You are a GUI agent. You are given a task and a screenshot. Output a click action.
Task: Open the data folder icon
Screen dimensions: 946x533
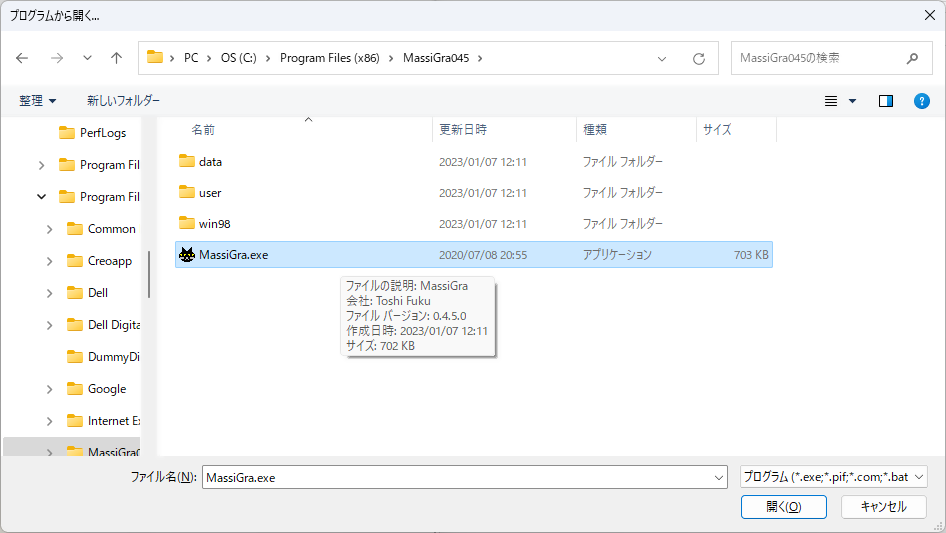coord(186,161)
